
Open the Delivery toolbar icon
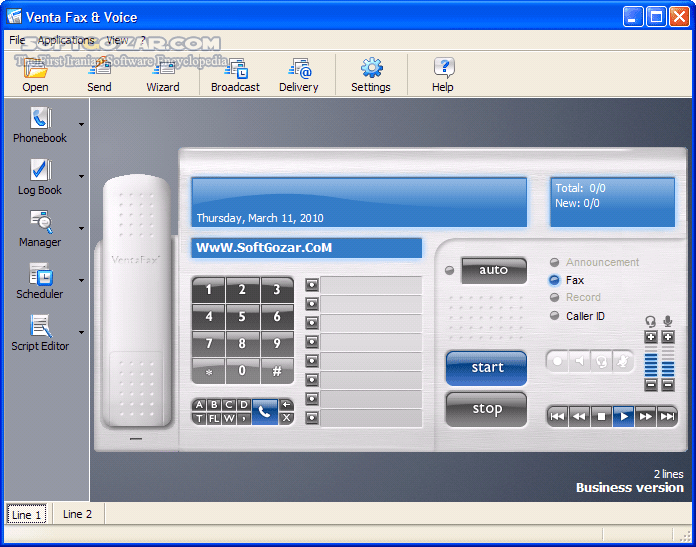[x=299, y=75]
